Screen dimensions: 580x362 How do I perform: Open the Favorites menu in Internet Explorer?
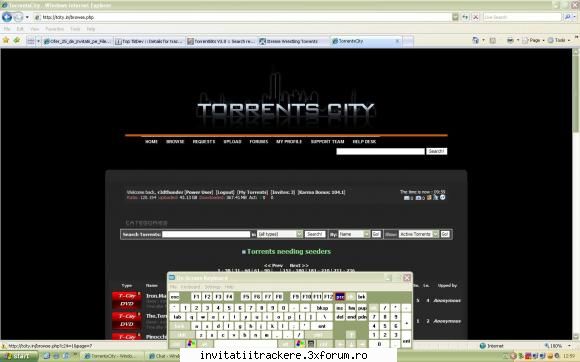pyautogui.click(x=54, y=29)
